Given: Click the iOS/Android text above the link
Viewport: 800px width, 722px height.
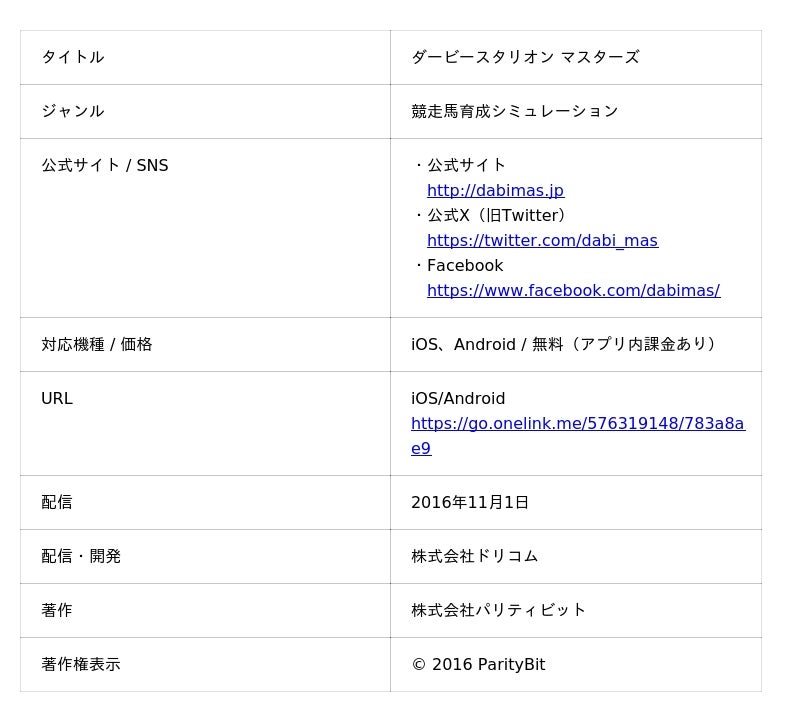Looking at the screenshot, I should (x=458, y=398).
